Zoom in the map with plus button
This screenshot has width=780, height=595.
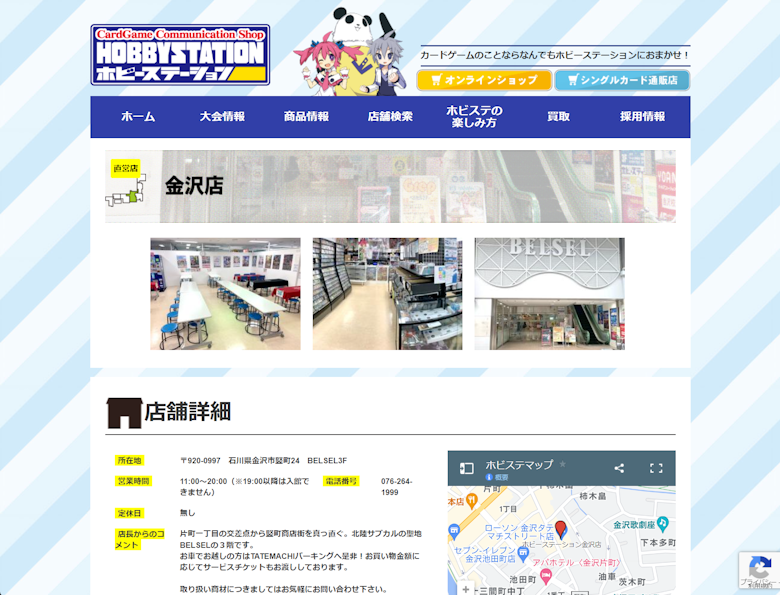(x=466, y=589)
